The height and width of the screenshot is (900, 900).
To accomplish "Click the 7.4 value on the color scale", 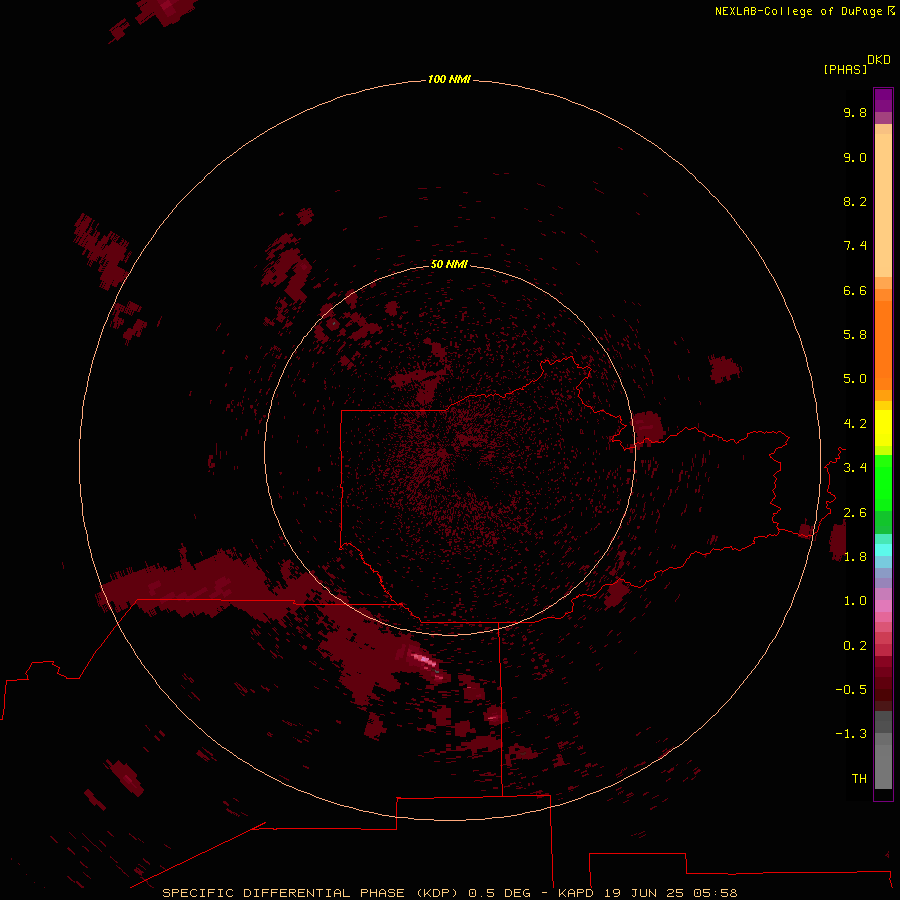I will (855, 246).
